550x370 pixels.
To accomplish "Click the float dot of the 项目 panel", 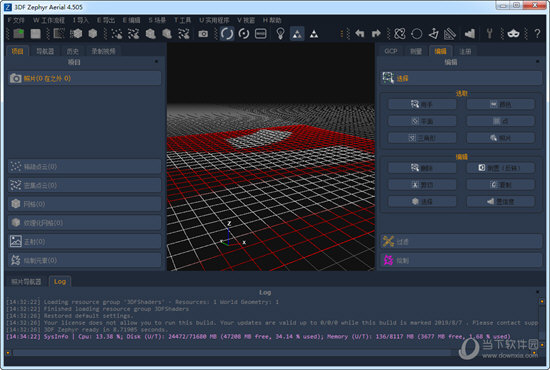I will tap(156, 61).
